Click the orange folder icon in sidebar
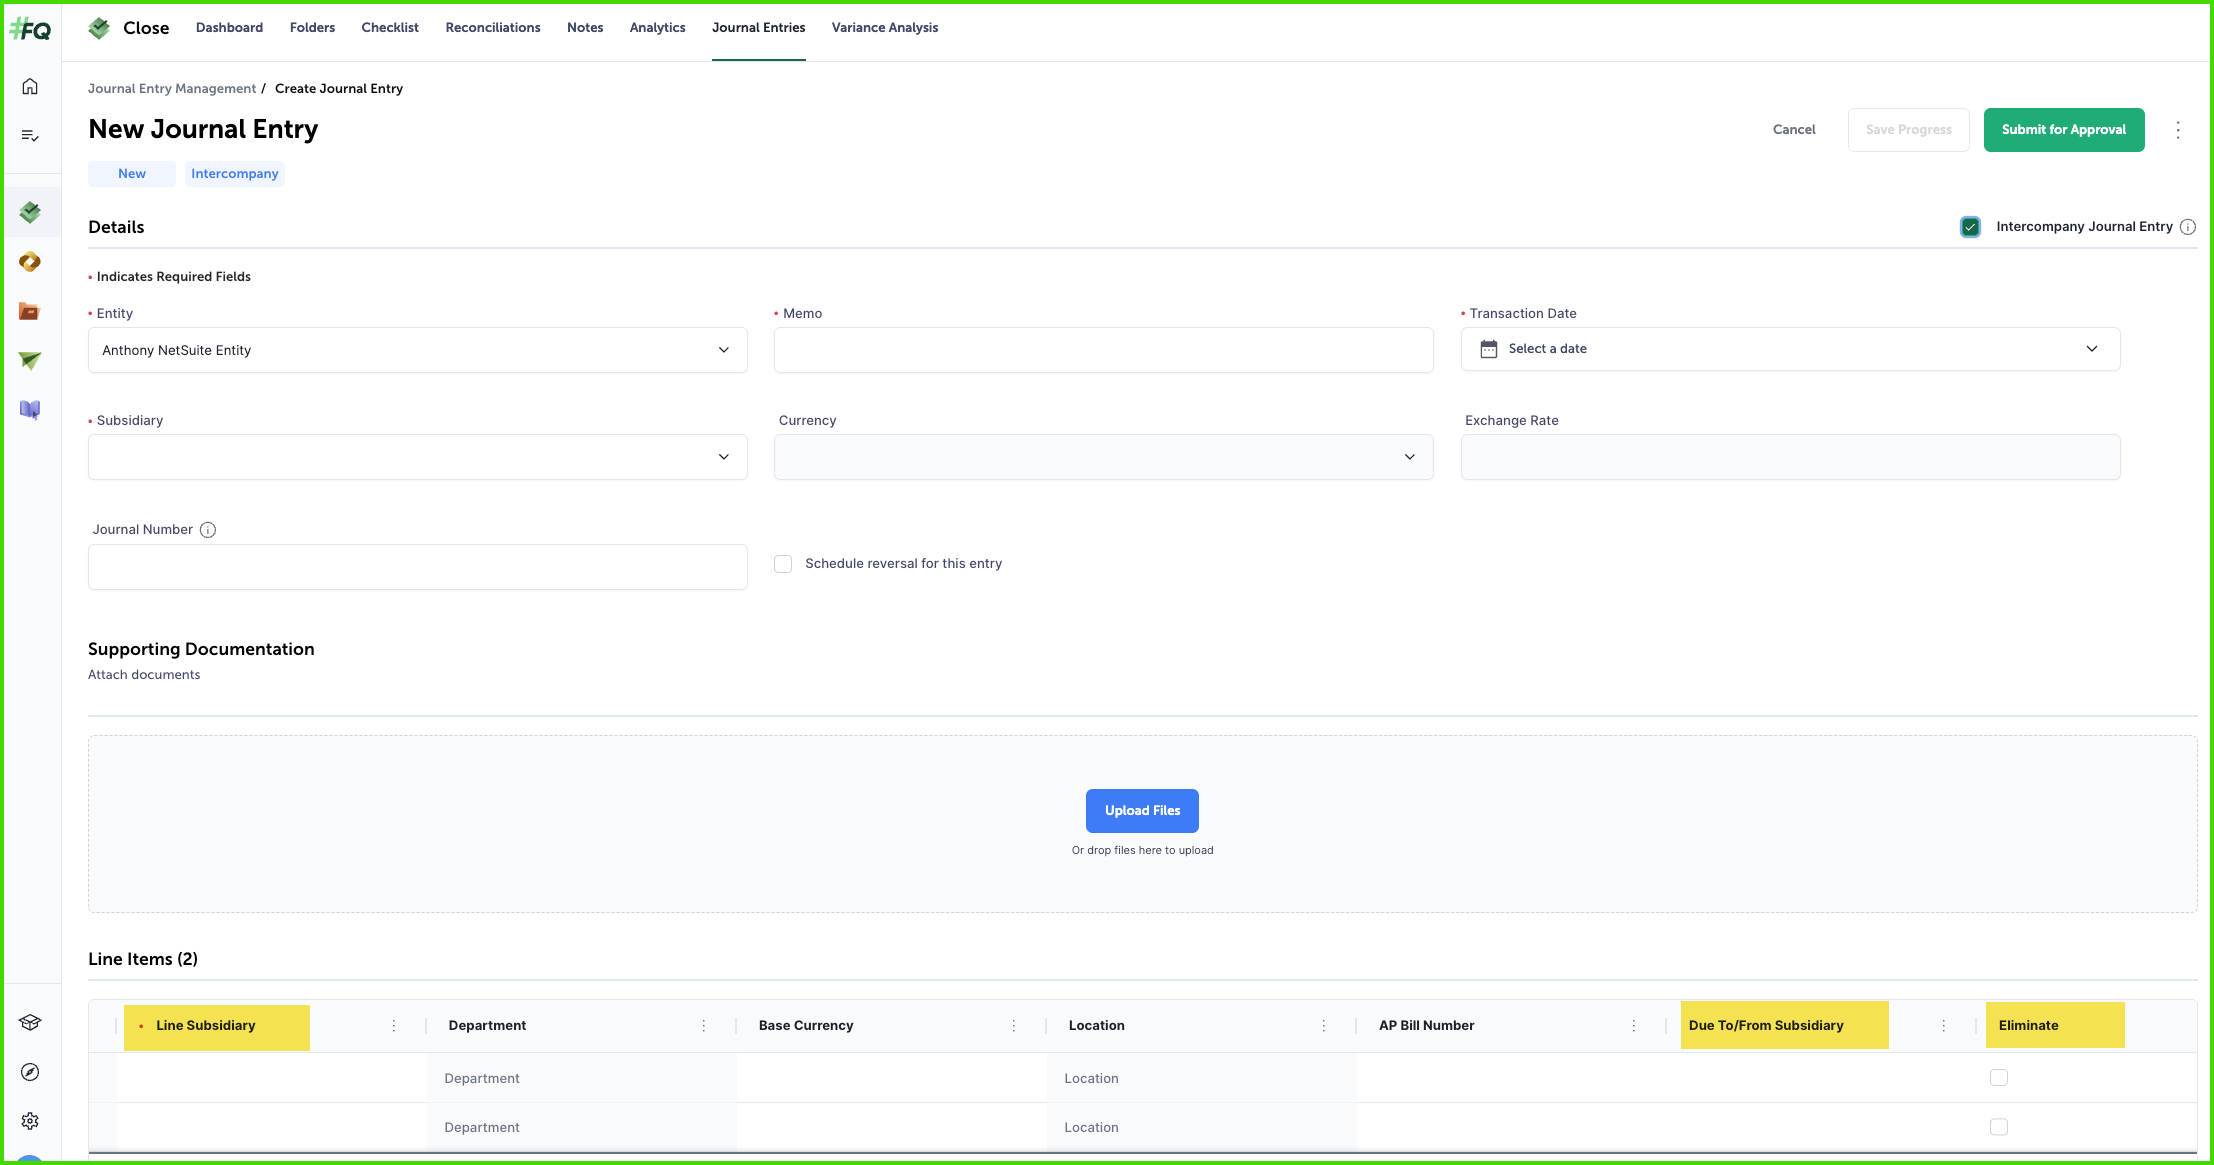 coord(30,312)
